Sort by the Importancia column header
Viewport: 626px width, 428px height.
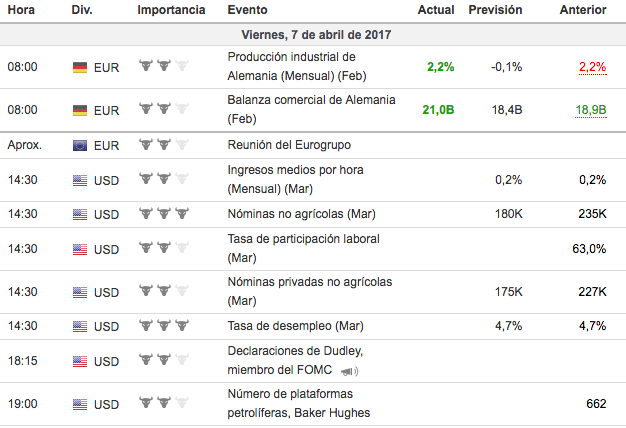171,10
